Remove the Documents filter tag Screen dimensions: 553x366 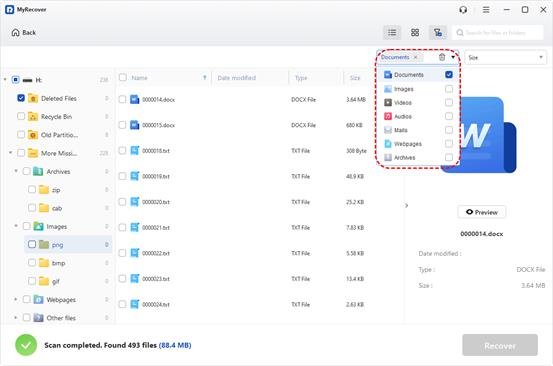point(415,57)
